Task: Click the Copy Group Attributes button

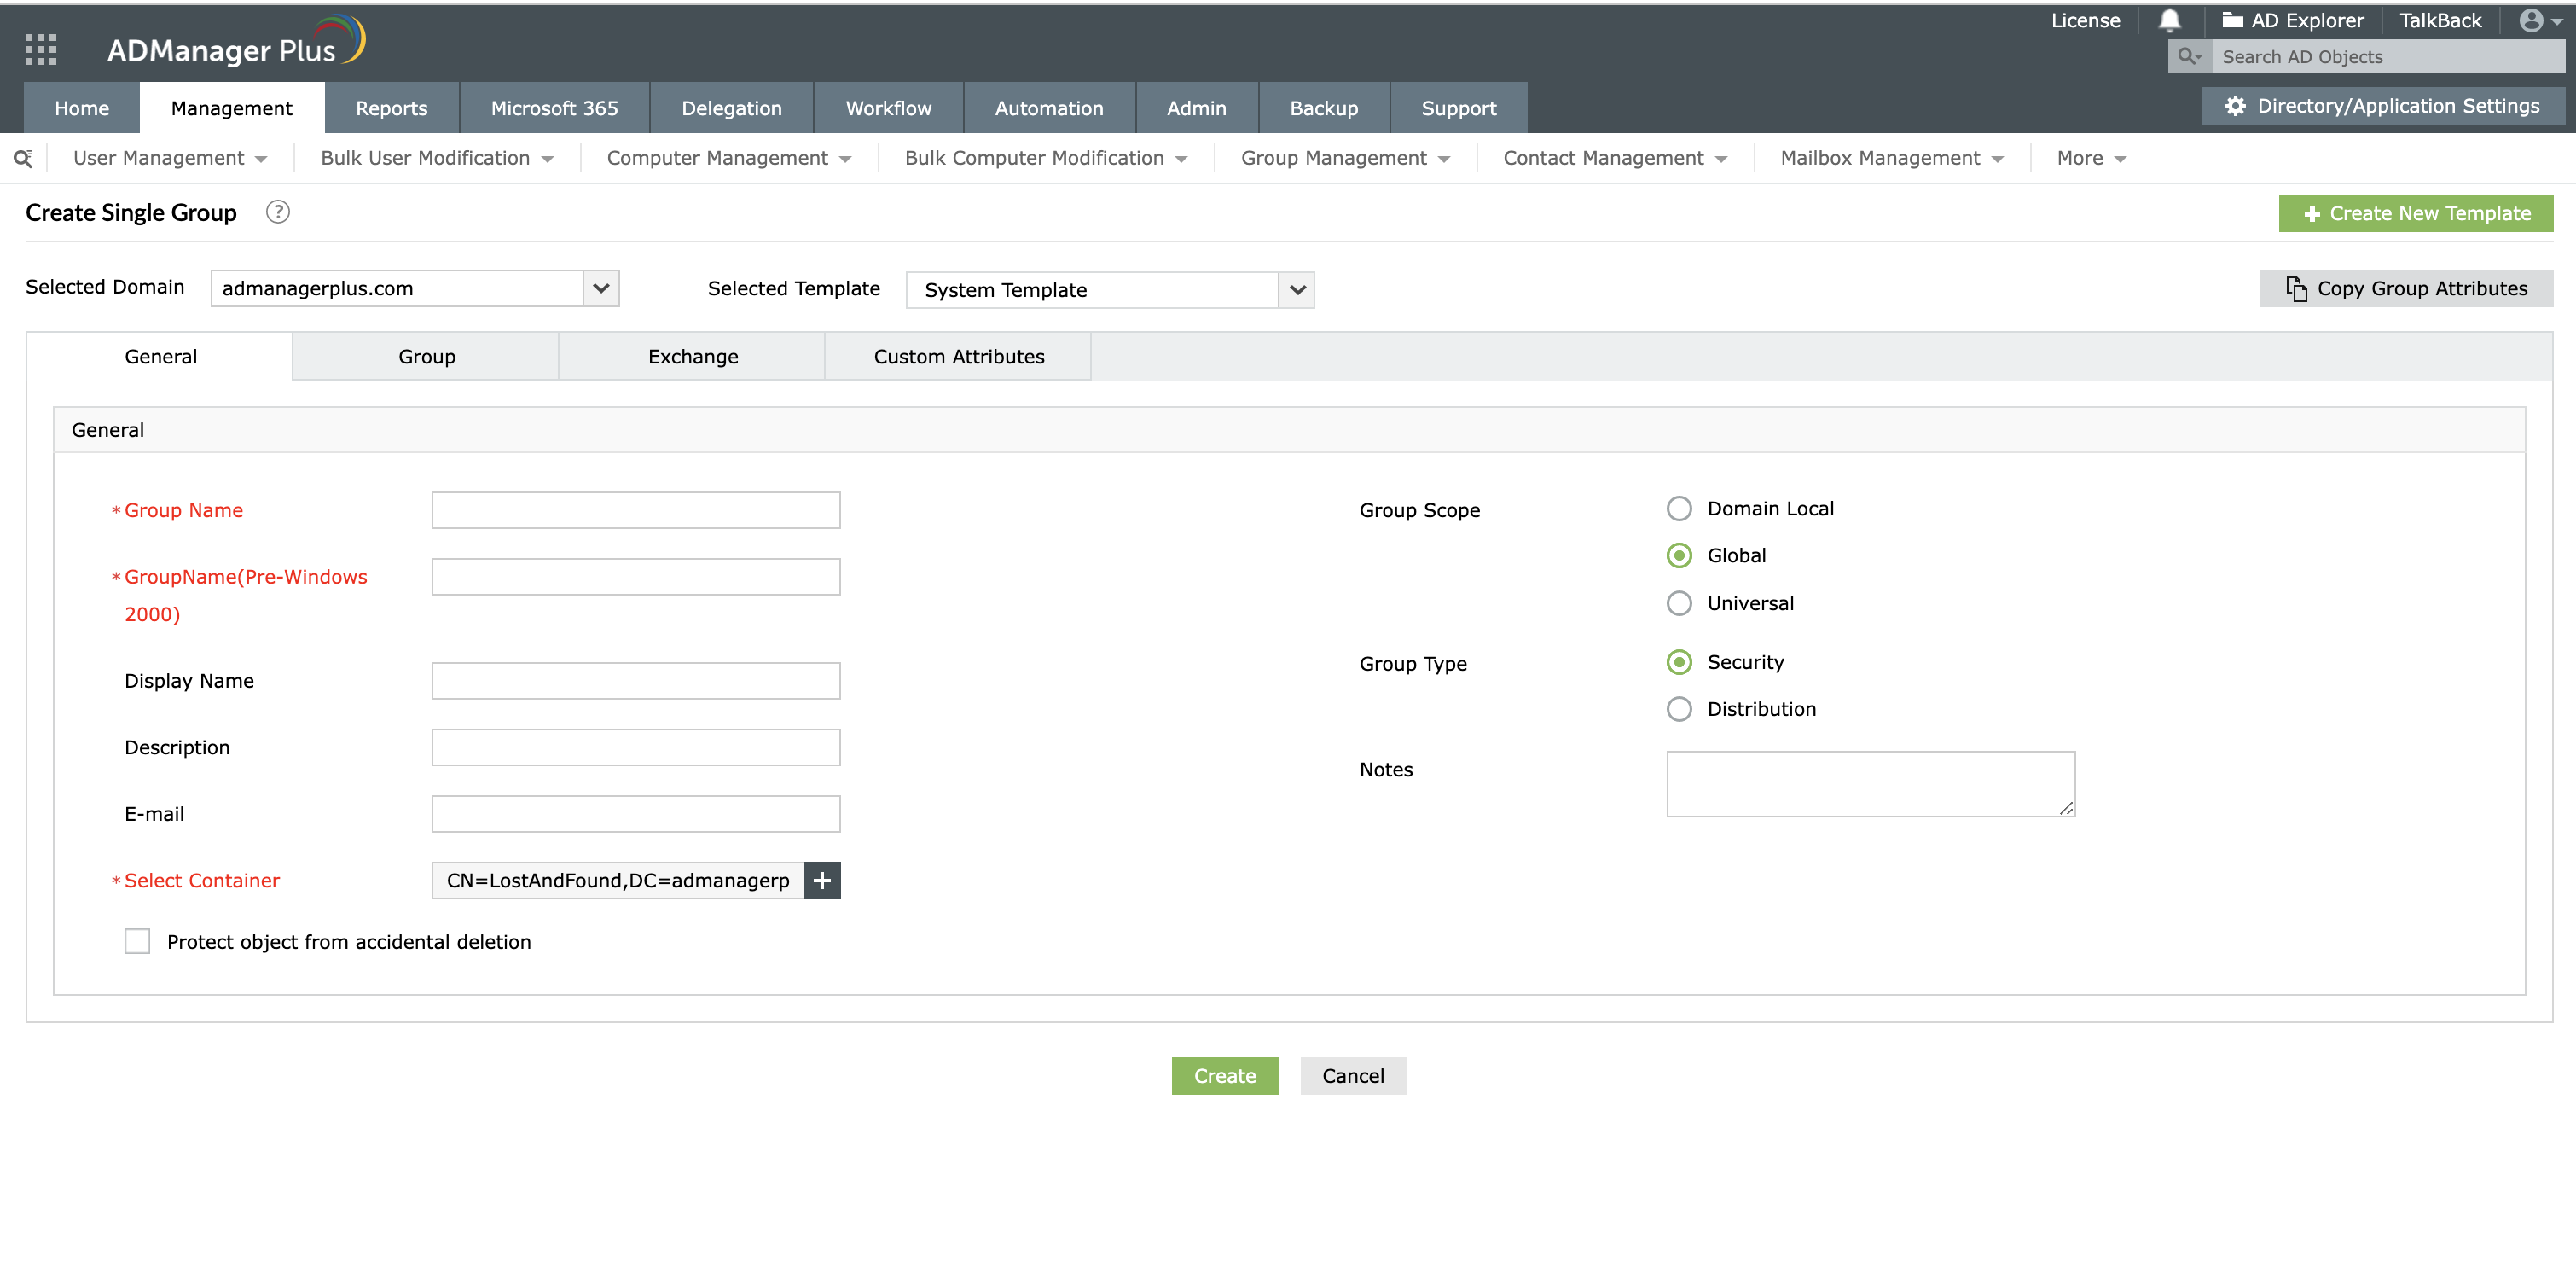Action: click(x=2405, y=288)
